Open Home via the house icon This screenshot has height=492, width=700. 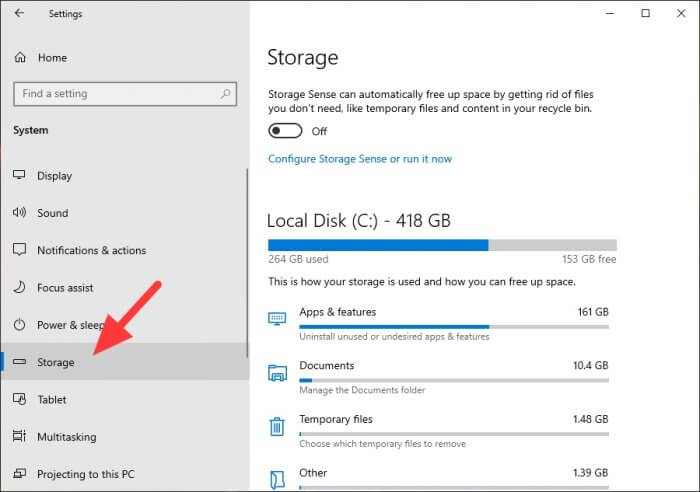(x=20, y=58)
